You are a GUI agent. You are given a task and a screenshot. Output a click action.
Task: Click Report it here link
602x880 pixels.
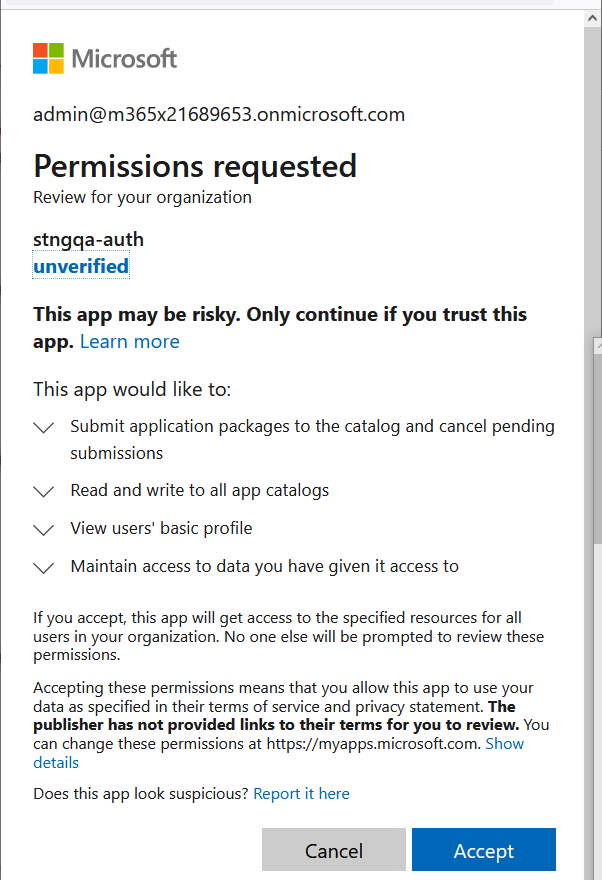[301, 794]
